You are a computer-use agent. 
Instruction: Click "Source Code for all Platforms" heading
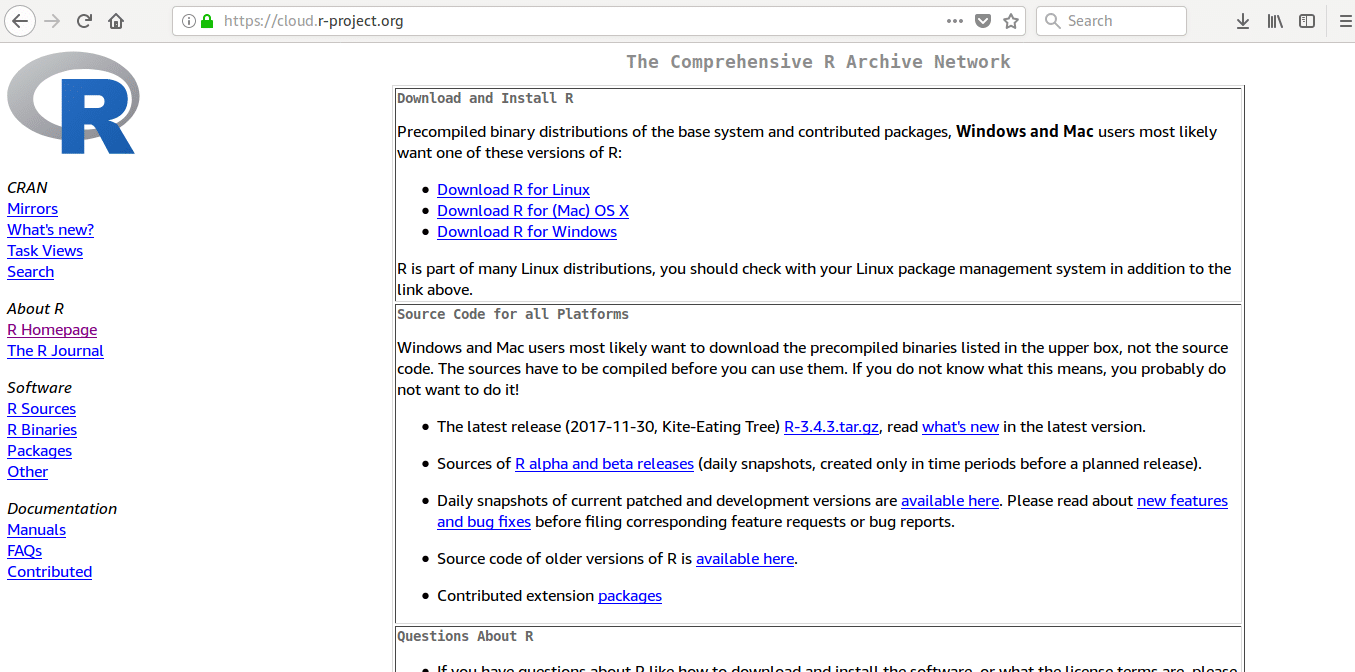pyautogui.click(x=513, y=314)
